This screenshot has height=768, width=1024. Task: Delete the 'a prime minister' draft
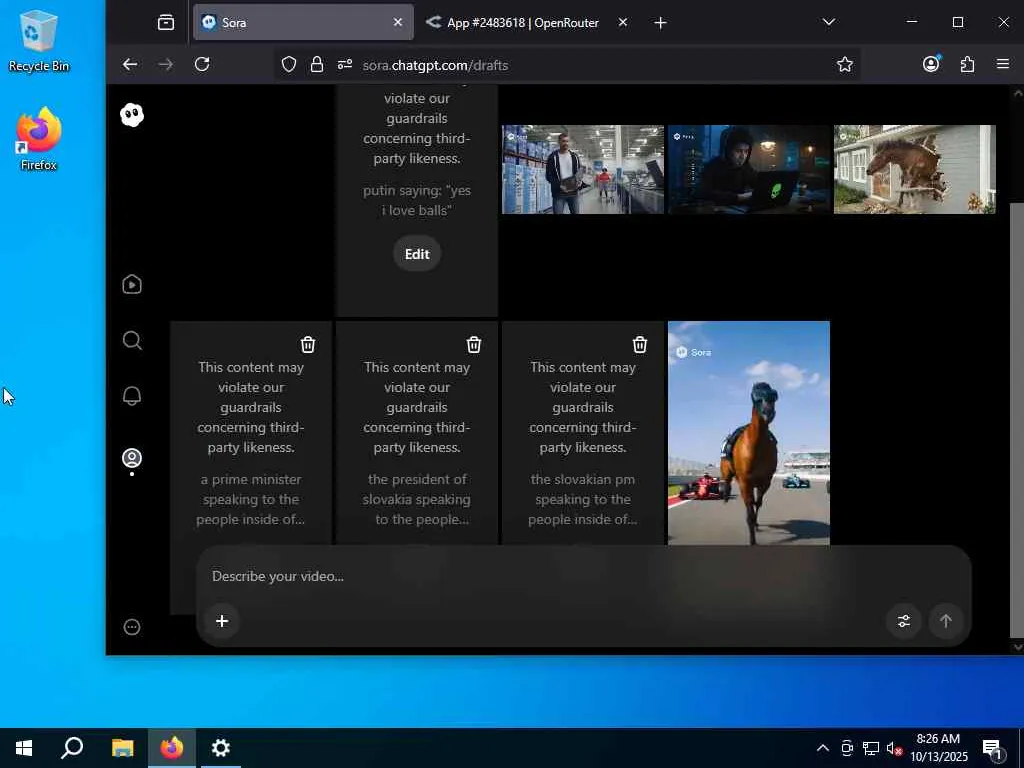(308, 345)
